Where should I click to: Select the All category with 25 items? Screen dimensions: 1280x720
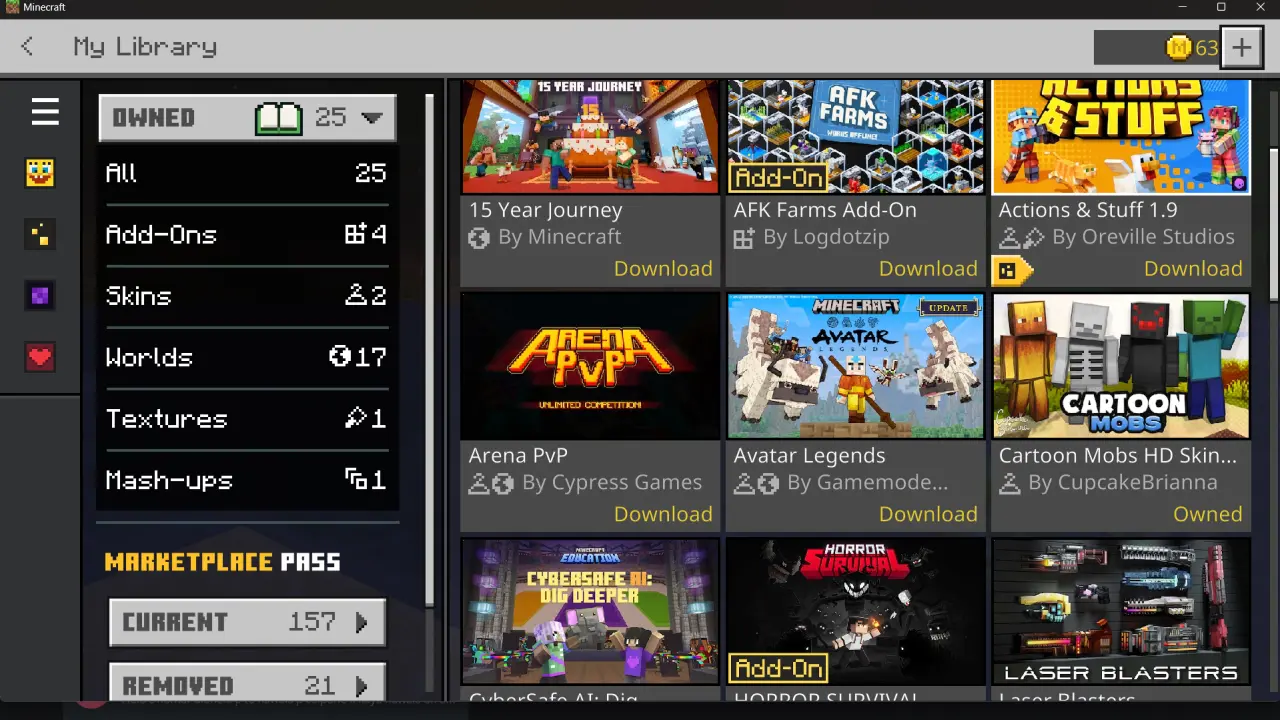click(x=247, y=173)
